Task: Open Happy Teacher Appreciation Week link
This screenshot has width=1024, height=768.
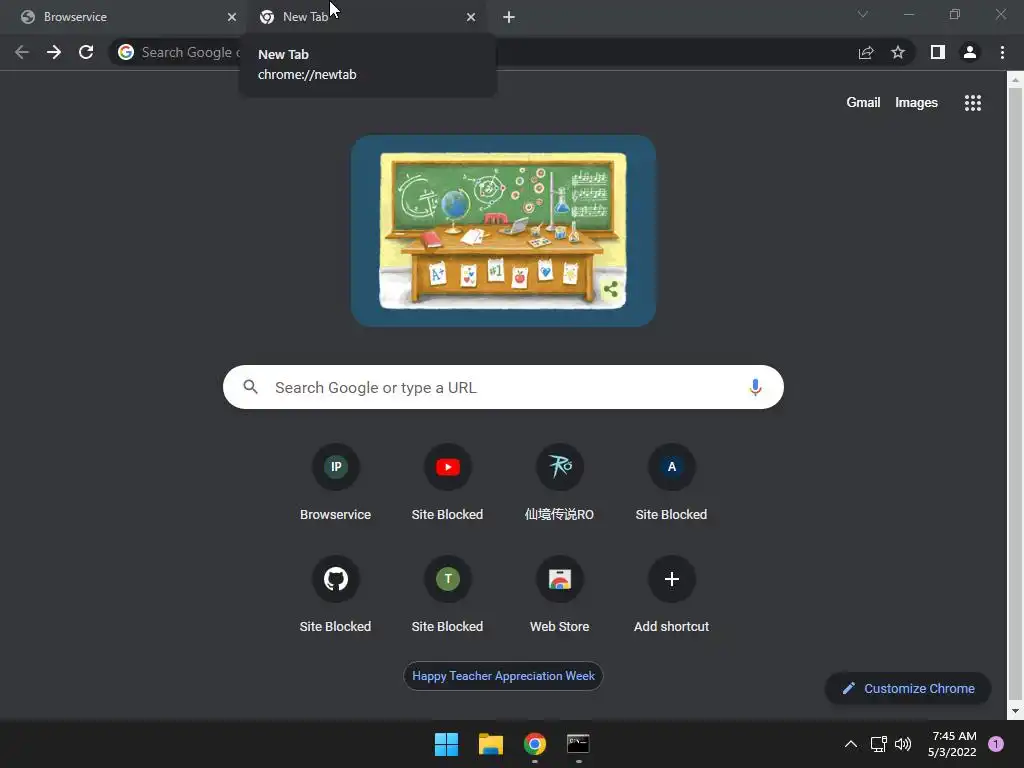Action: coord(503,676)
